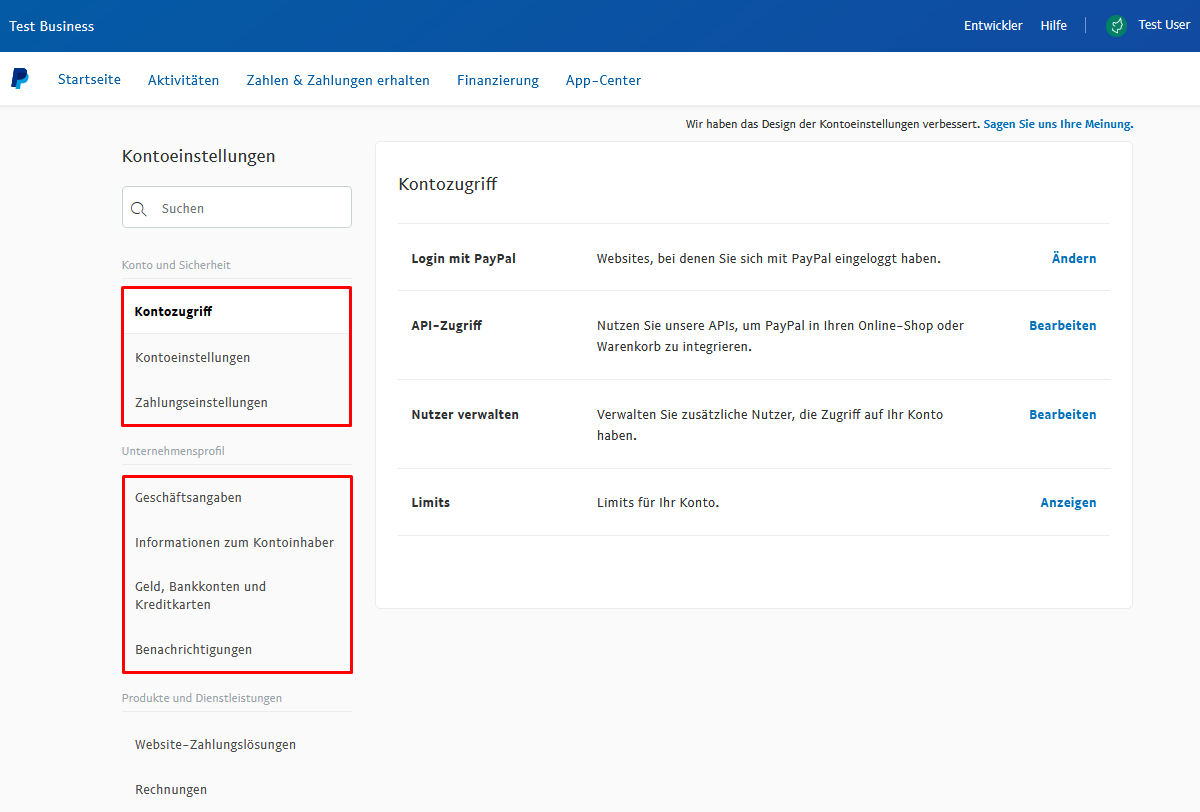Viewport: 1200px width, 812px height.
Task: Open Informationen zum Kontoinhaber
Action: click(x=236, y=543)
